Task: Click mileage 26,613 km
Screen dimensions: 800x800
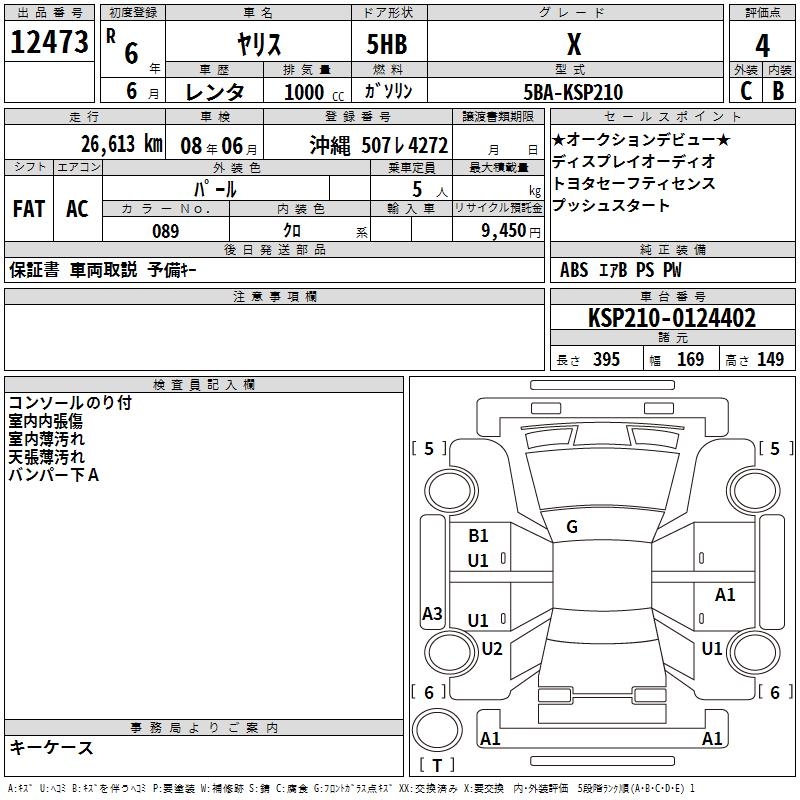Action: (x=122, y=144)
